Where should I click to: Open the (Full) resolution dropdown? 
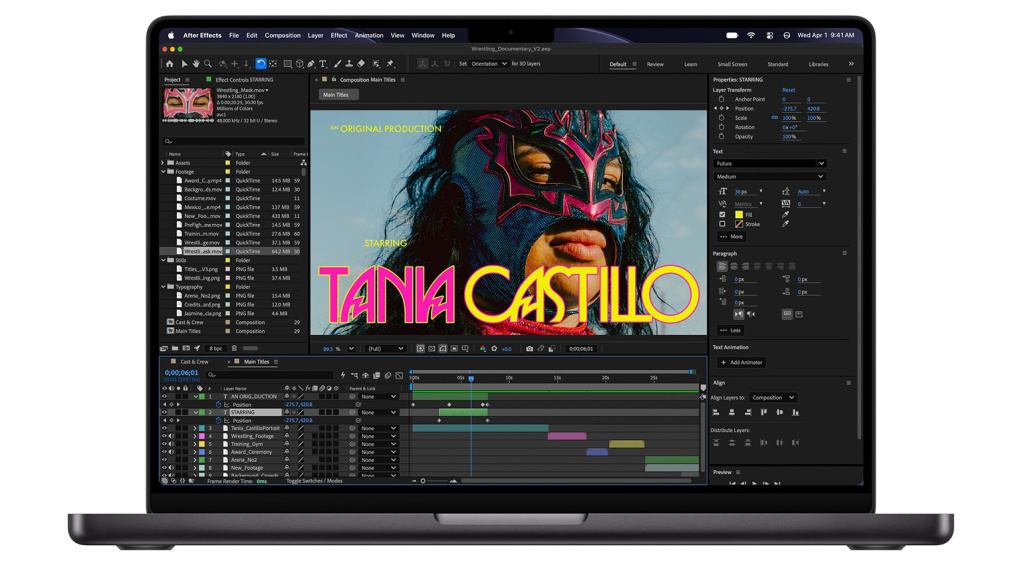[386, 349]
